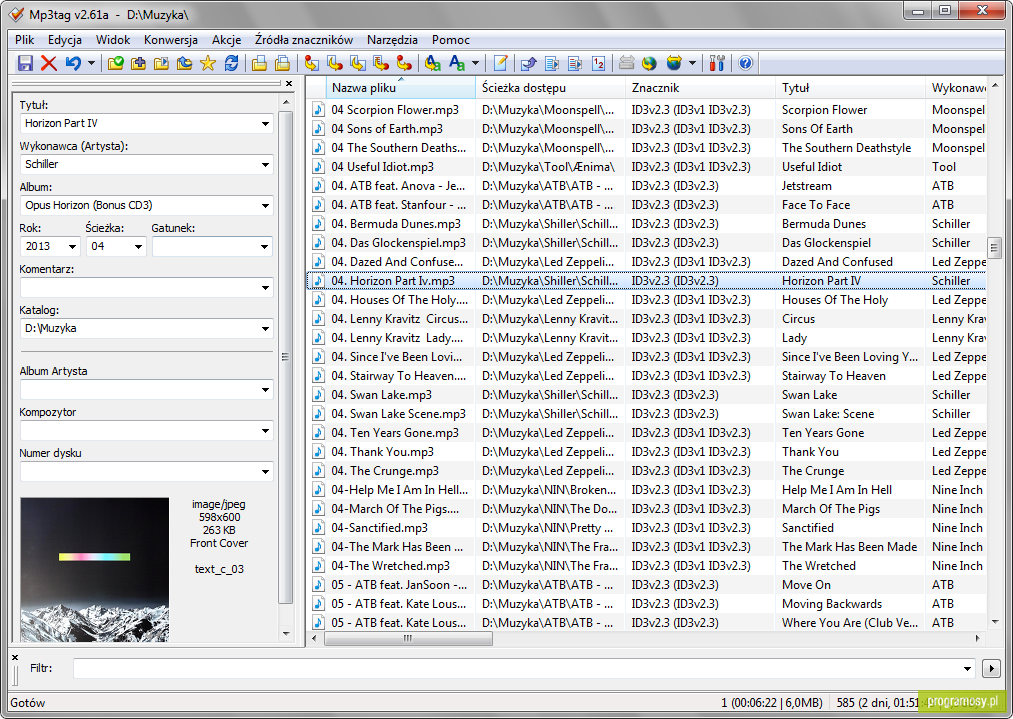Viewport: 1013px width, 719px height.
Task: Click the yellow star Favorites icon
Action: coord(208,63)
